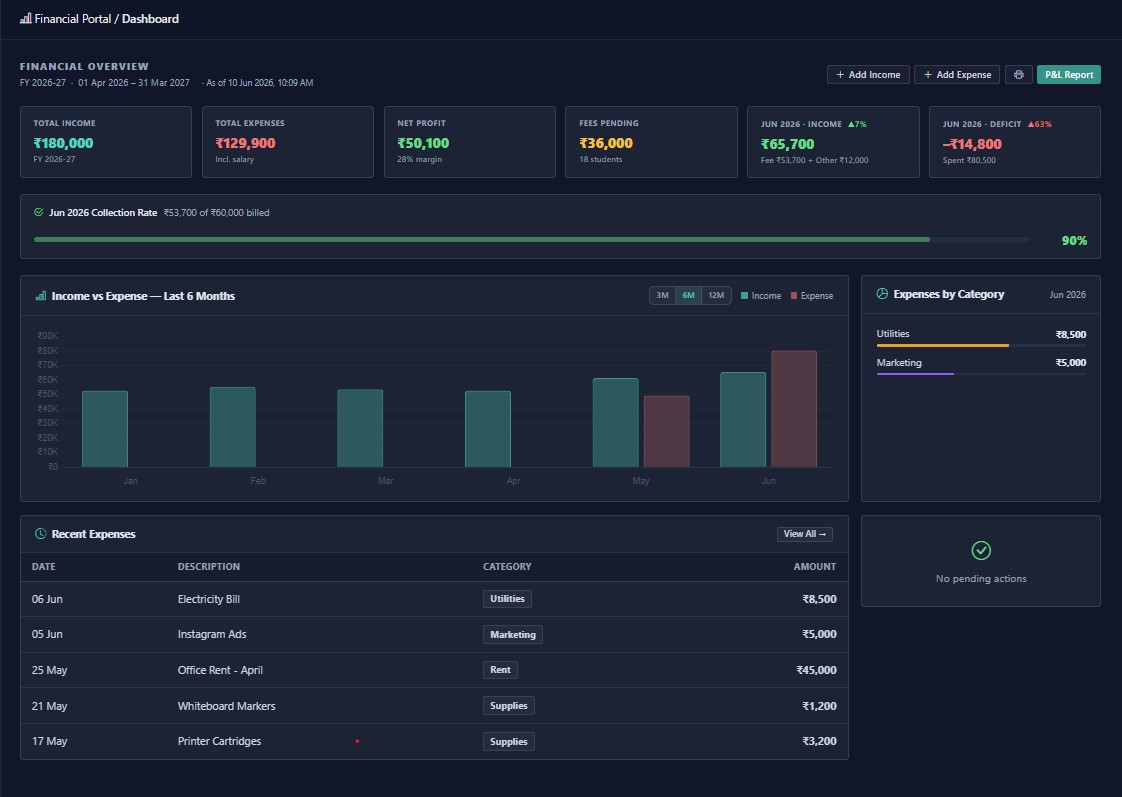Click the 18 students text
The image size is (1122, 797).
pyautogui.click(x=600, y=160)
